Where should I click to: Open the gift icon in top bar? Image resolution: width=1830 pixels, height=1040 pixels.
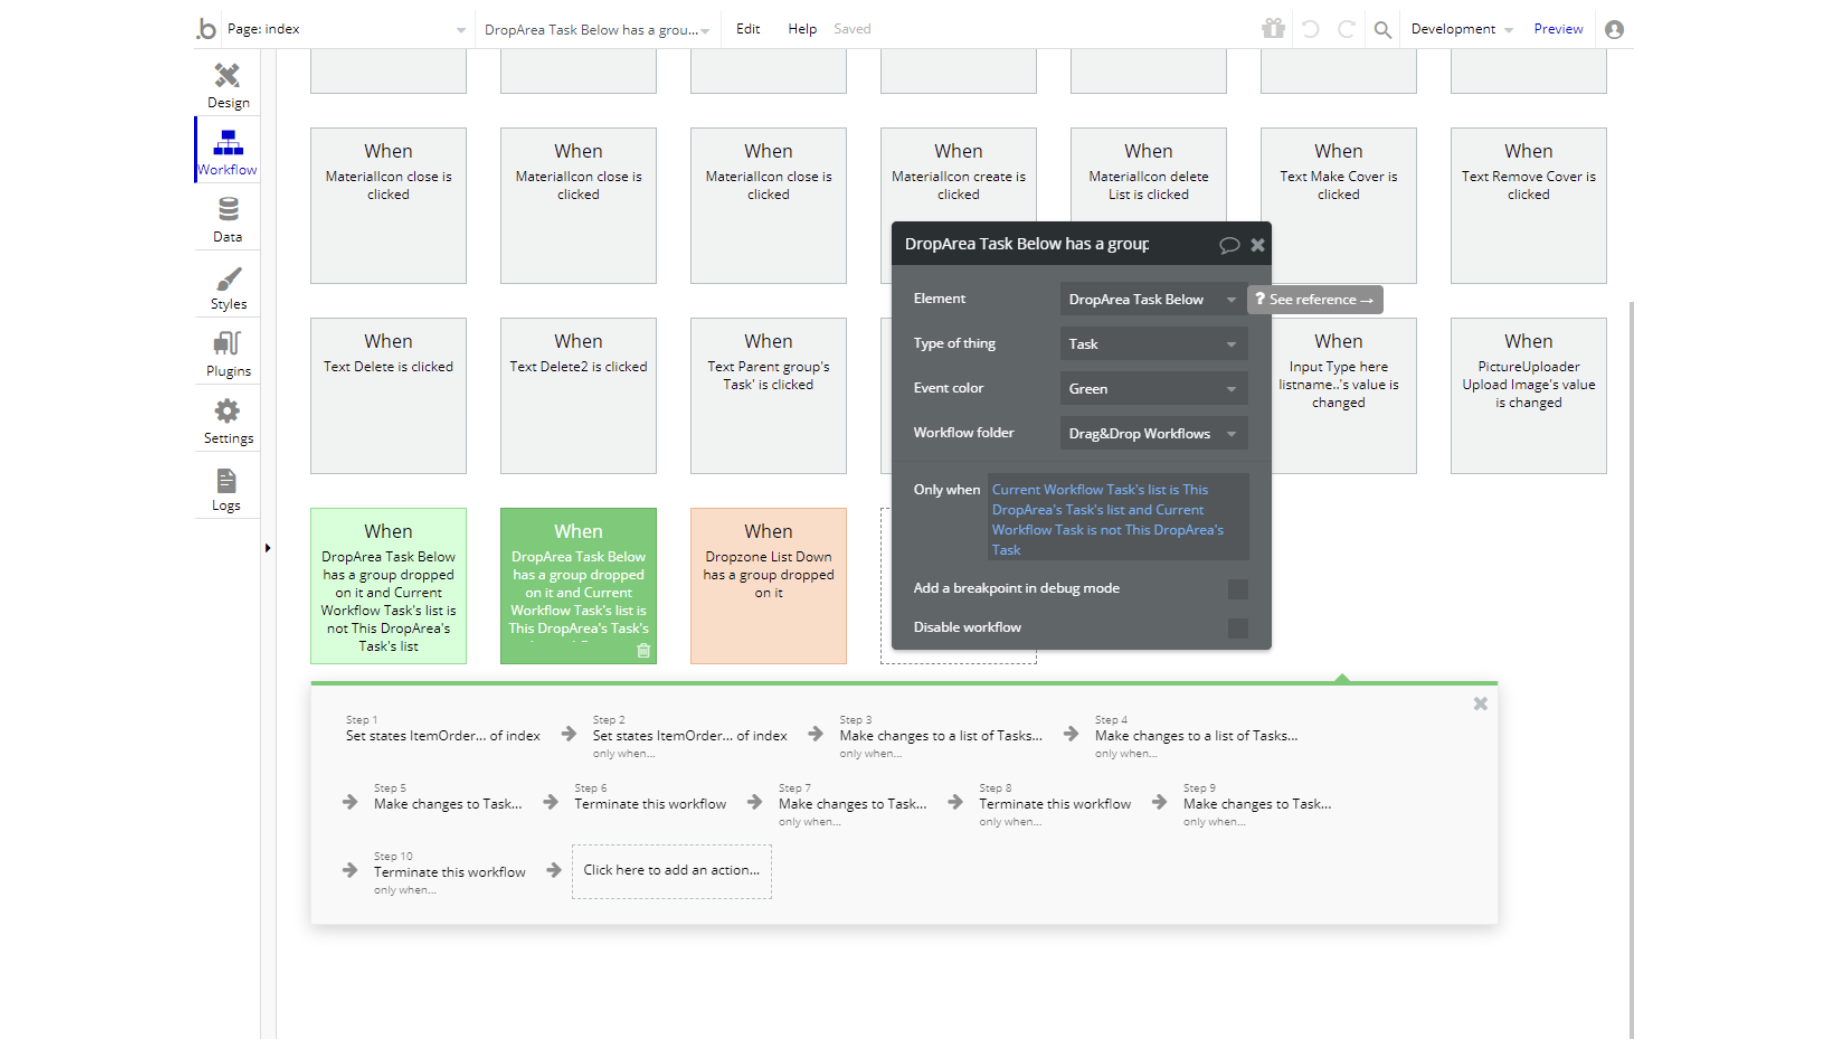click(1273, 29)
